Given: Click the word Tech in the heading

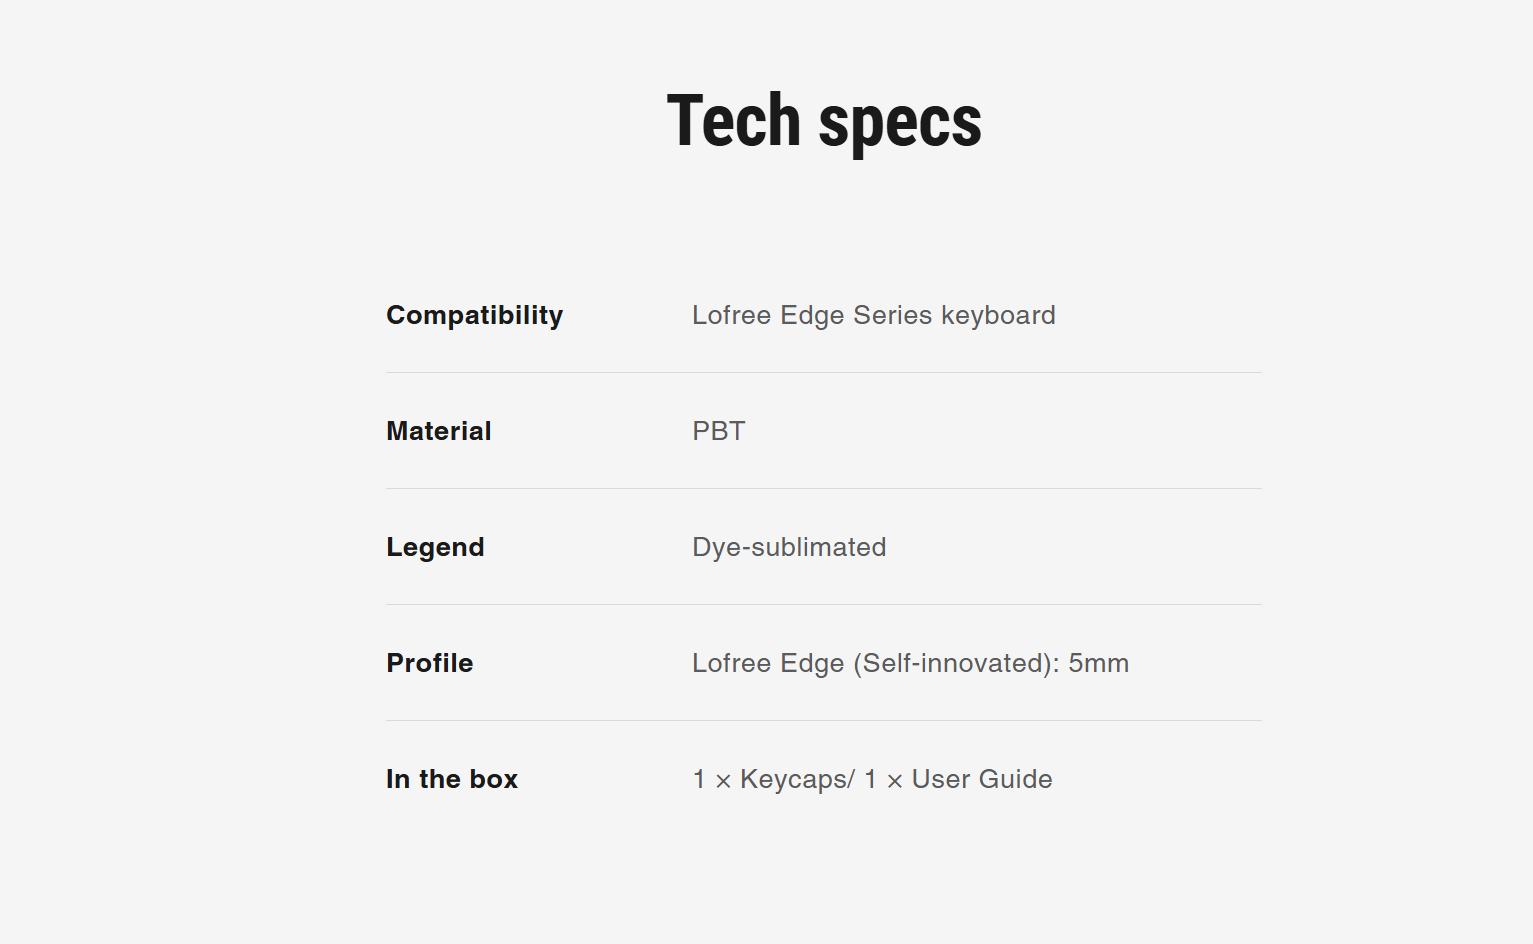Looking at the screenshot, I should (x=733, y=121).
